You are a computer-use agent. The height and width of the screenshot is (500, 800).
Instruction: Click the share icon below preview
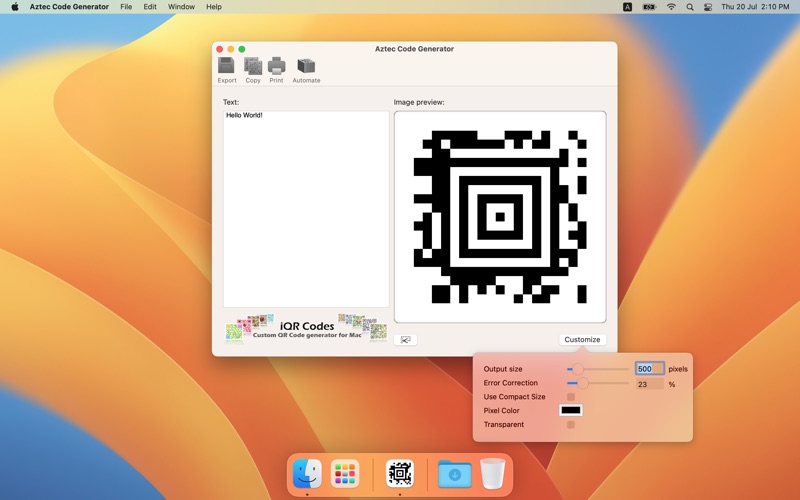pyautogui.click(x=405, y=340)
